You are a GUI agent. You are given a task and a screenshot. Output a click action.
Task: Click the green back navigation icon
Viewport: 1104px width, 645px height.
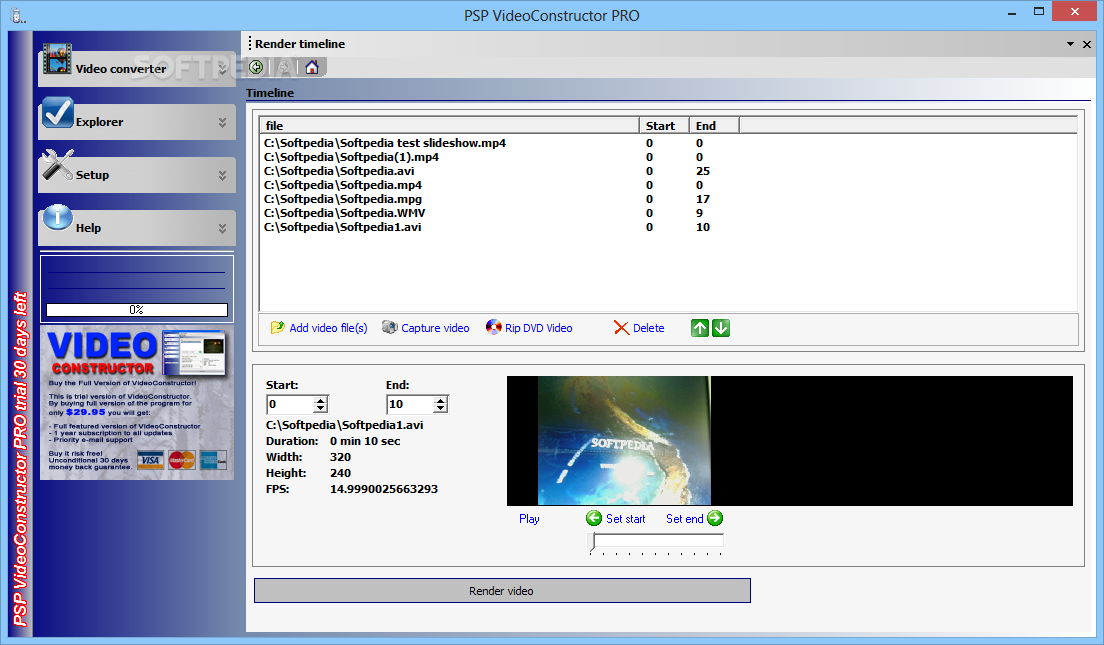pyautogui.click(x=256, y=67)
